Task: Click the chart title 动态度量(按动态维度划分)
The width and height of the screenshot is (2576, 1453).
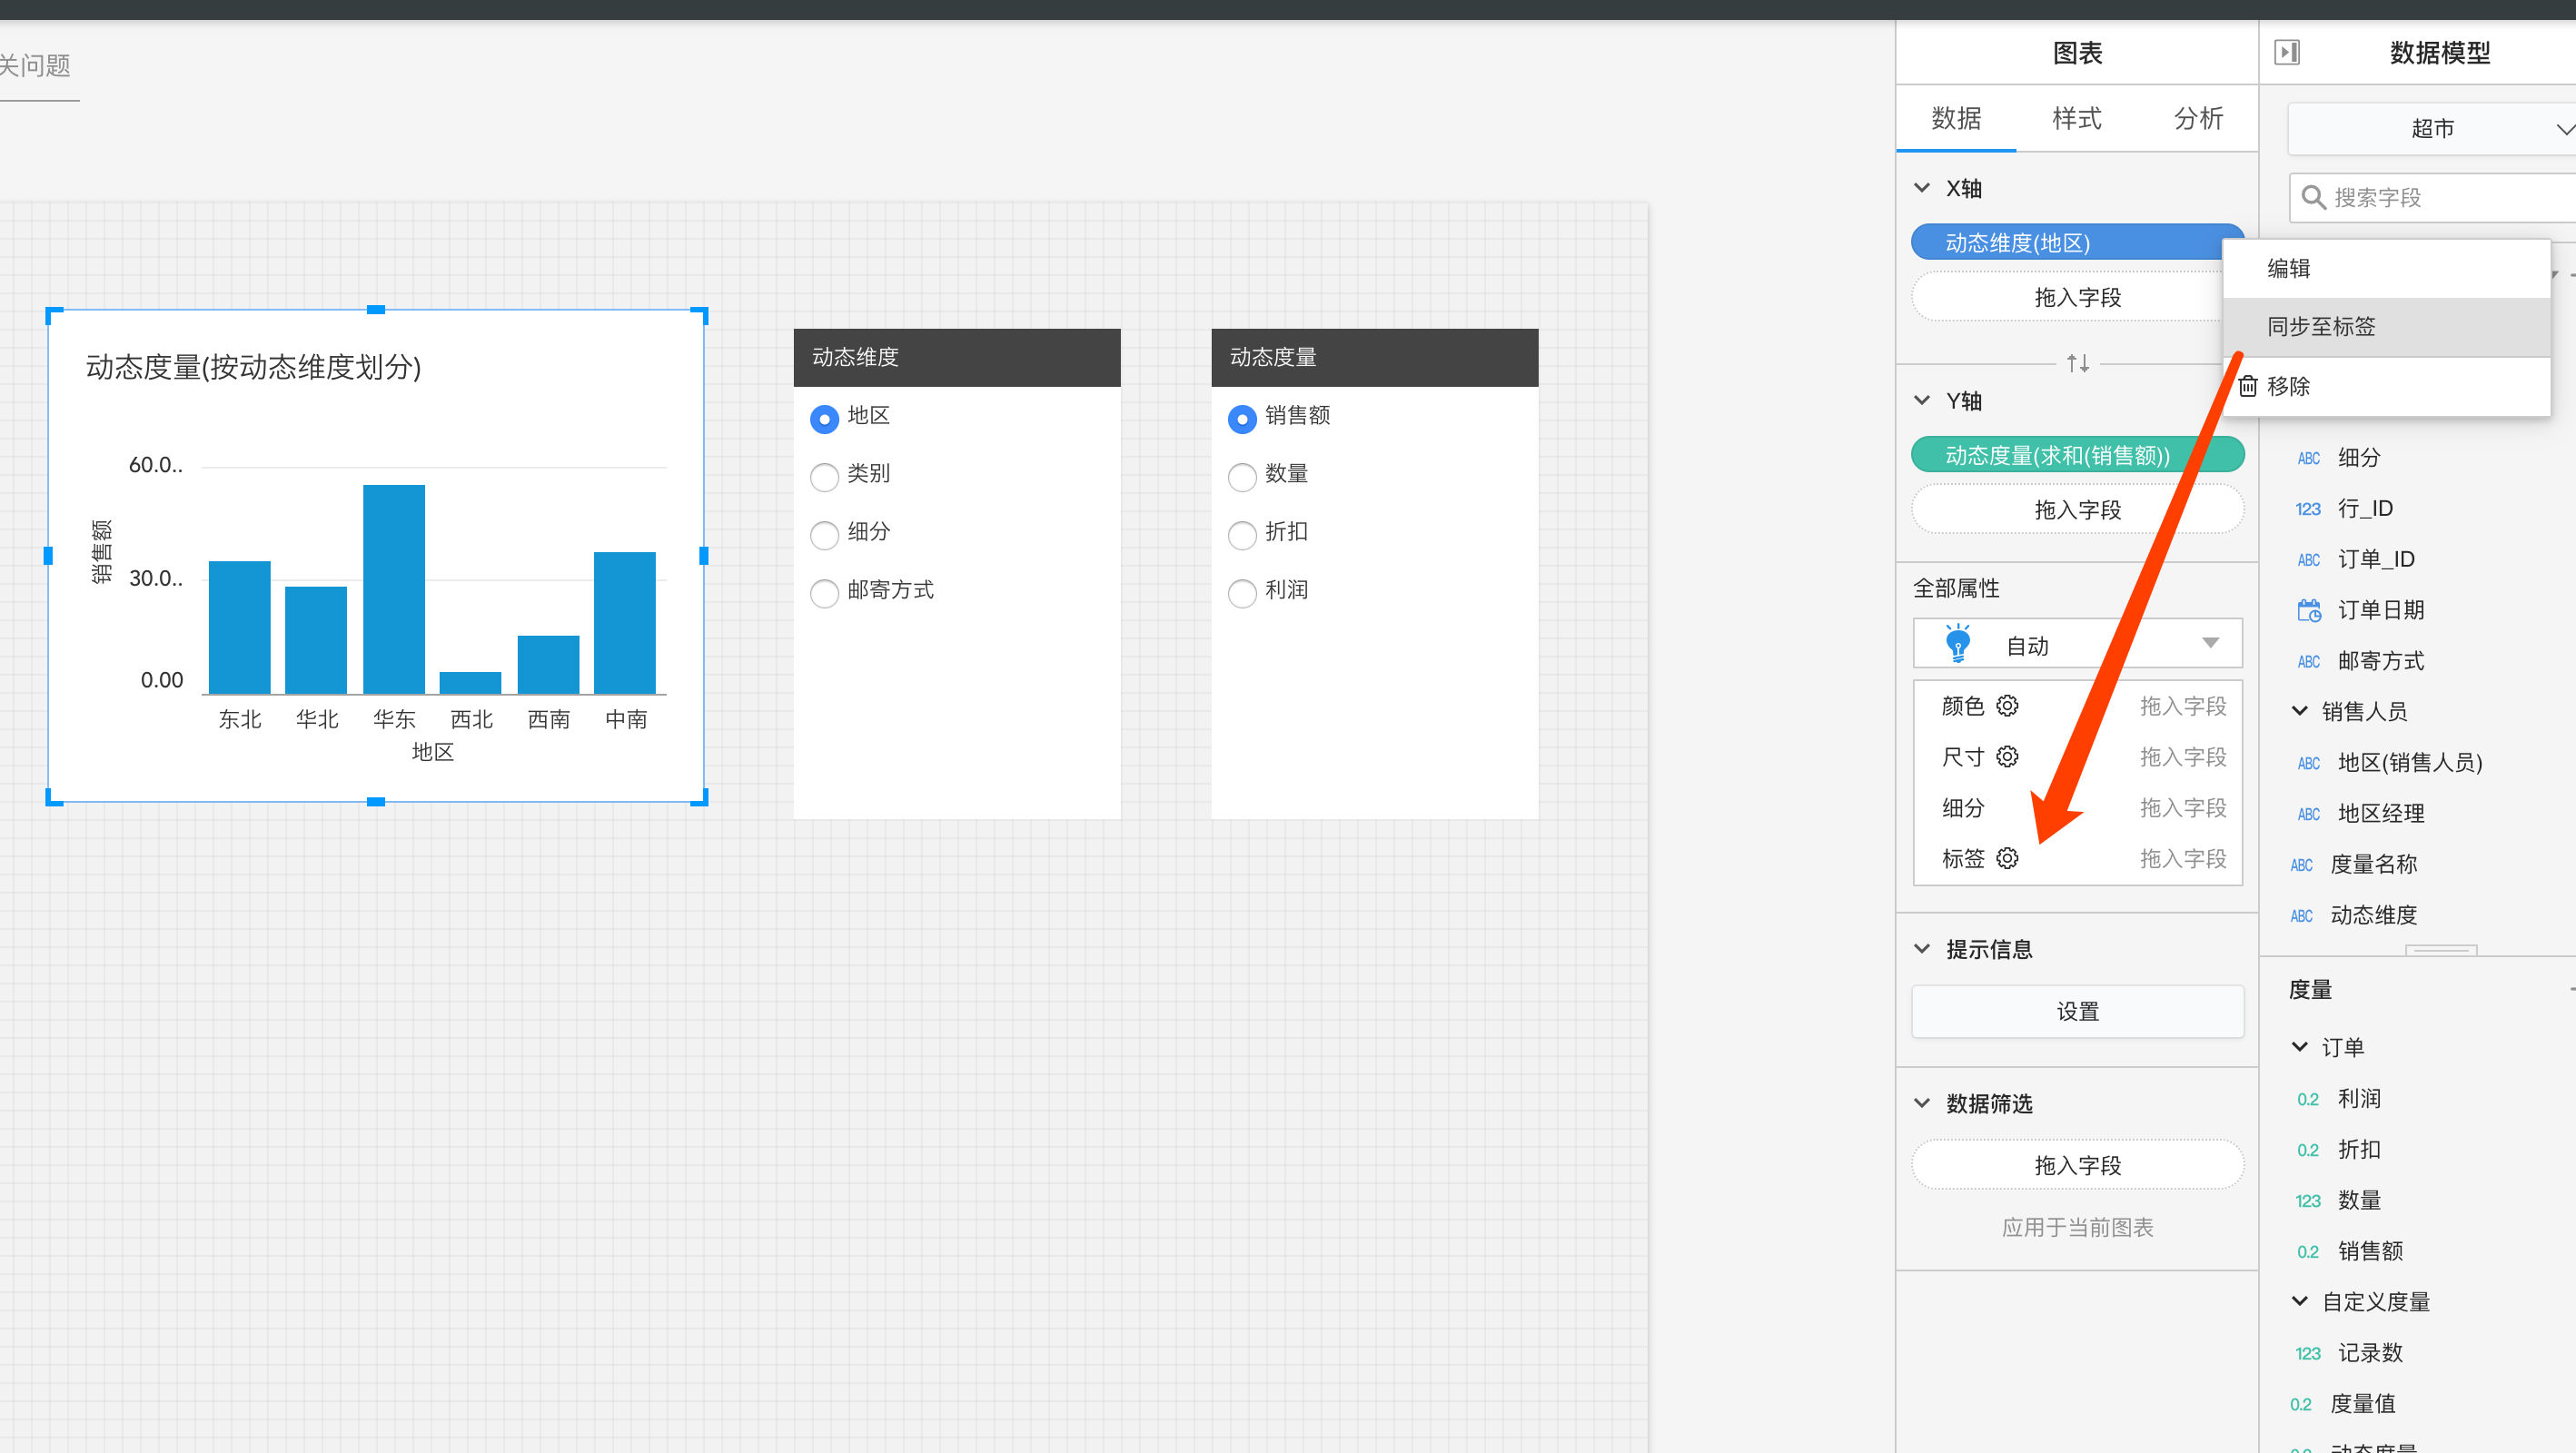Action: tap(253, 367)
